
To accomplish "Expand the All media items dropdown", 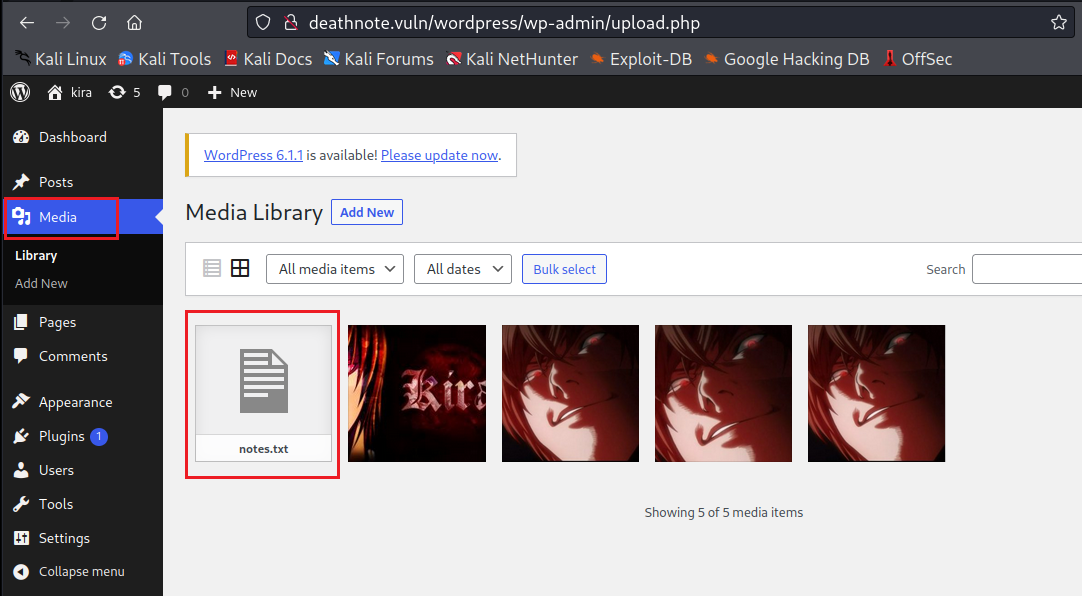I will 335,269.
